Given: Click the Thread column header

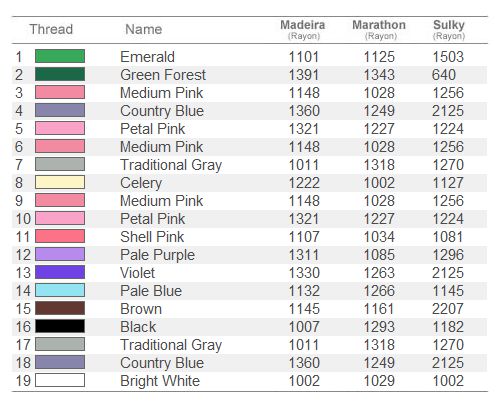Looking at the screenshot, I should (51, 29).
